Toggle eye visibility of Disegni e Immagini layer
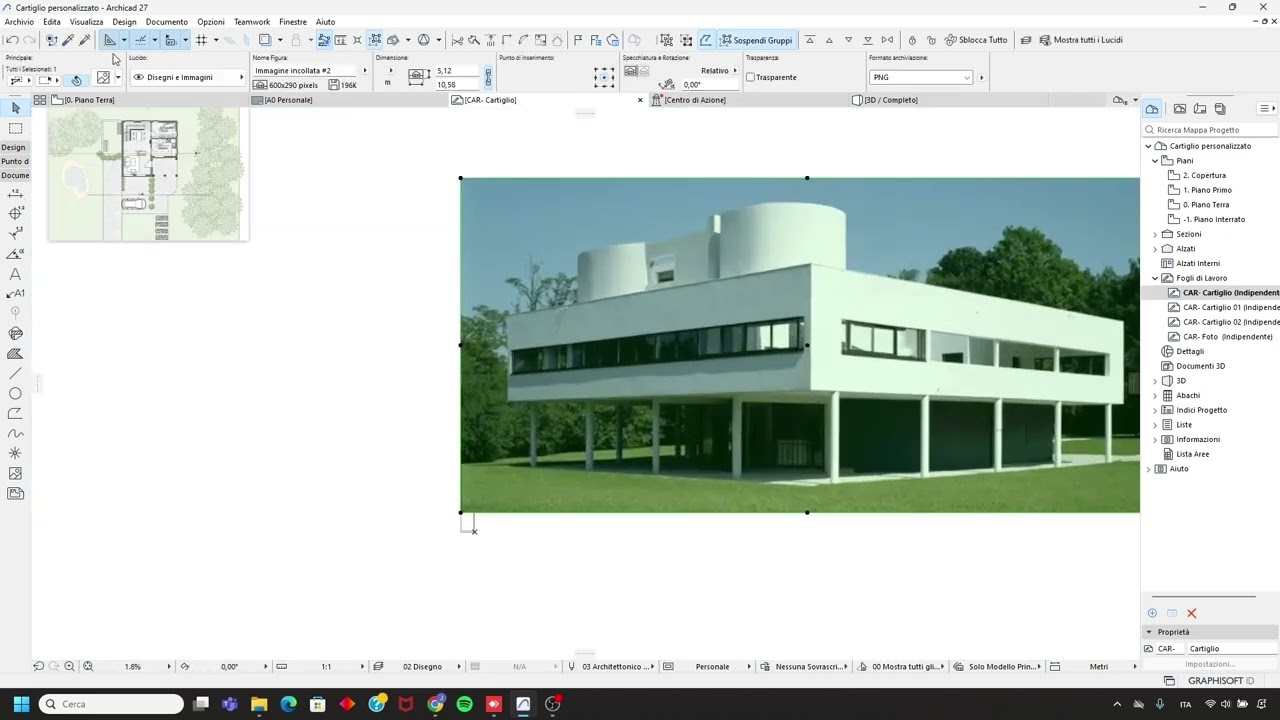1280x720 pixels. tap(139, 77)
